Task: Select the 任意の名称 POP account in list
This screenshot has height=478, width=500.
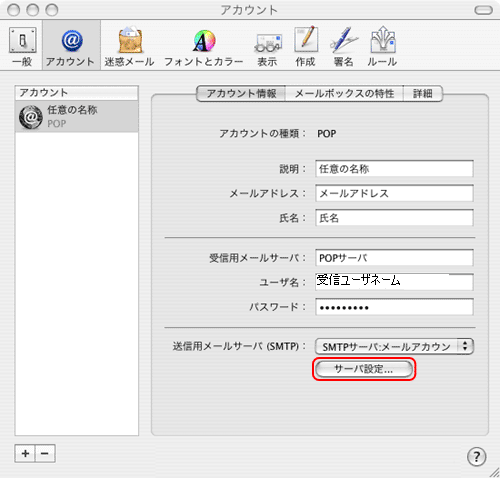Action: click(x=77, y=117)
